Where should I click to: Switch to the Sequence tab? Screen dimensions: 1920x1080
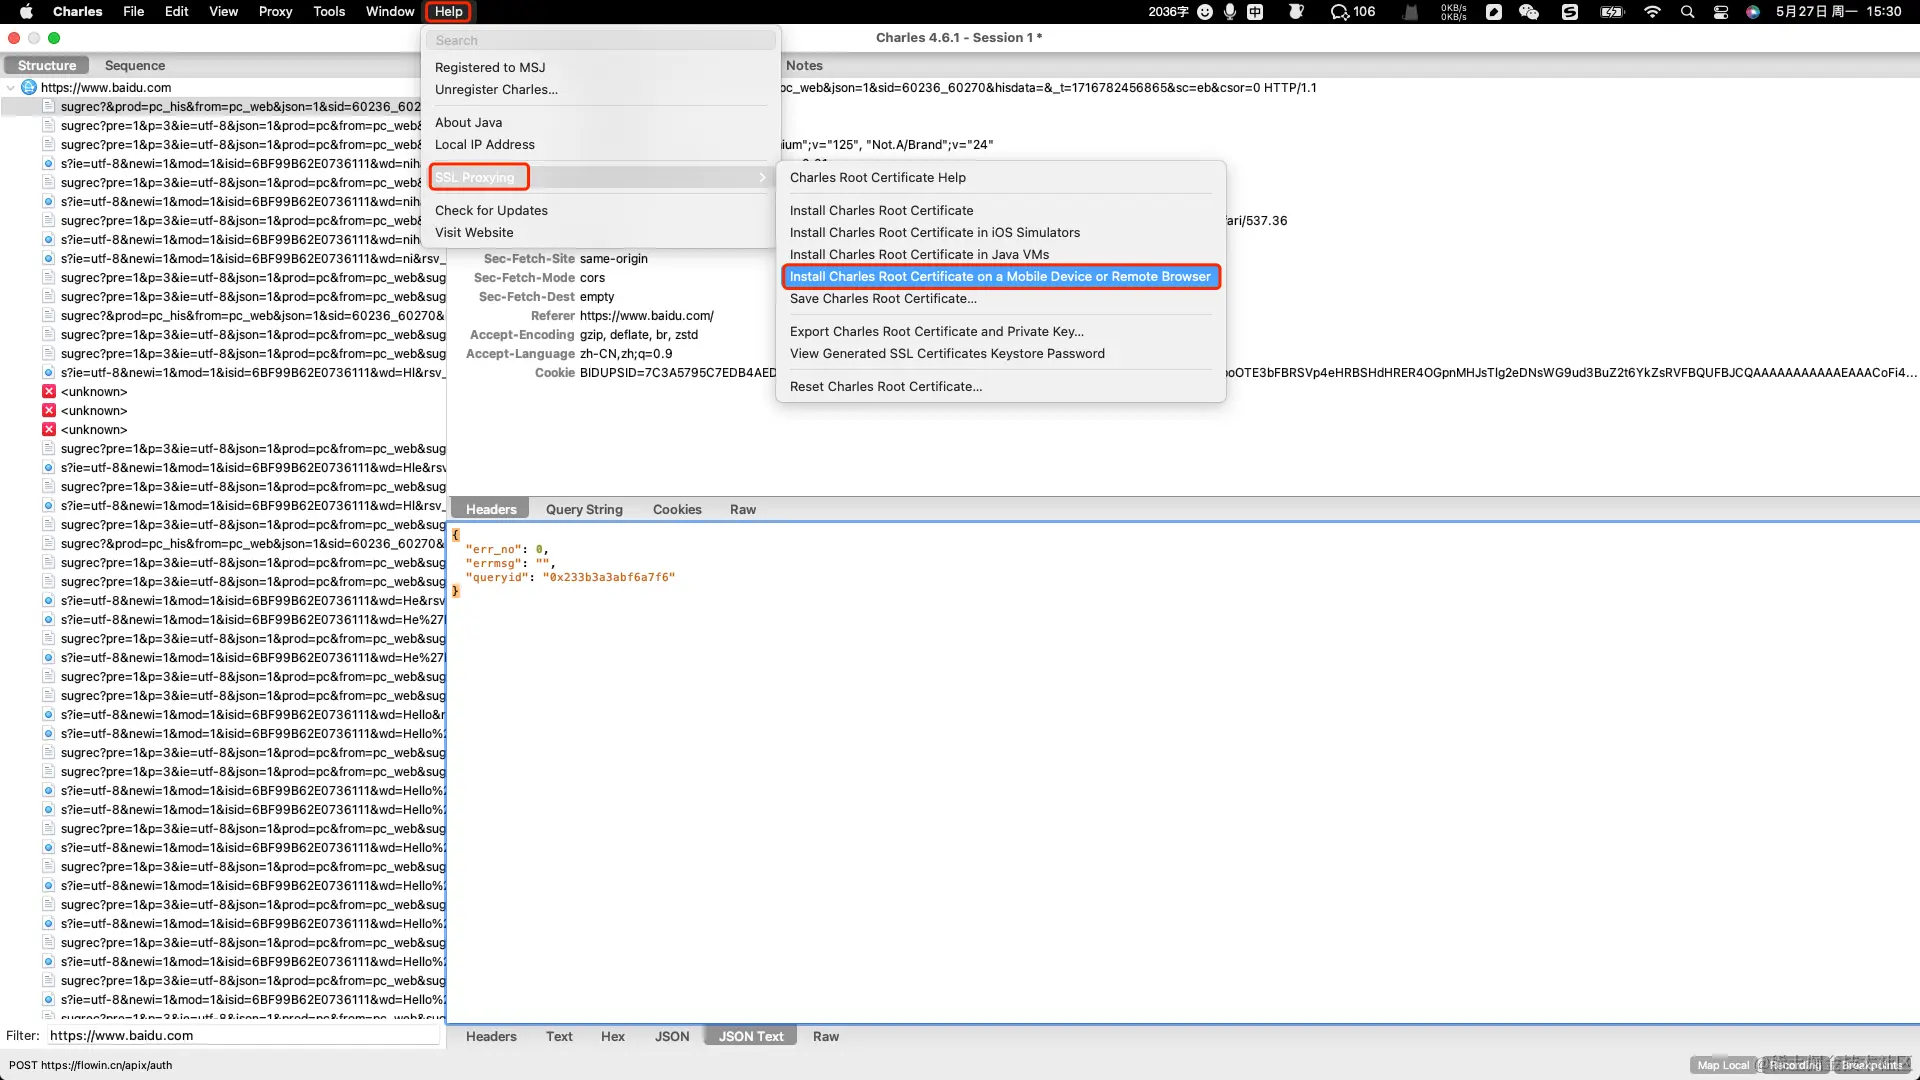coord(135,66)
